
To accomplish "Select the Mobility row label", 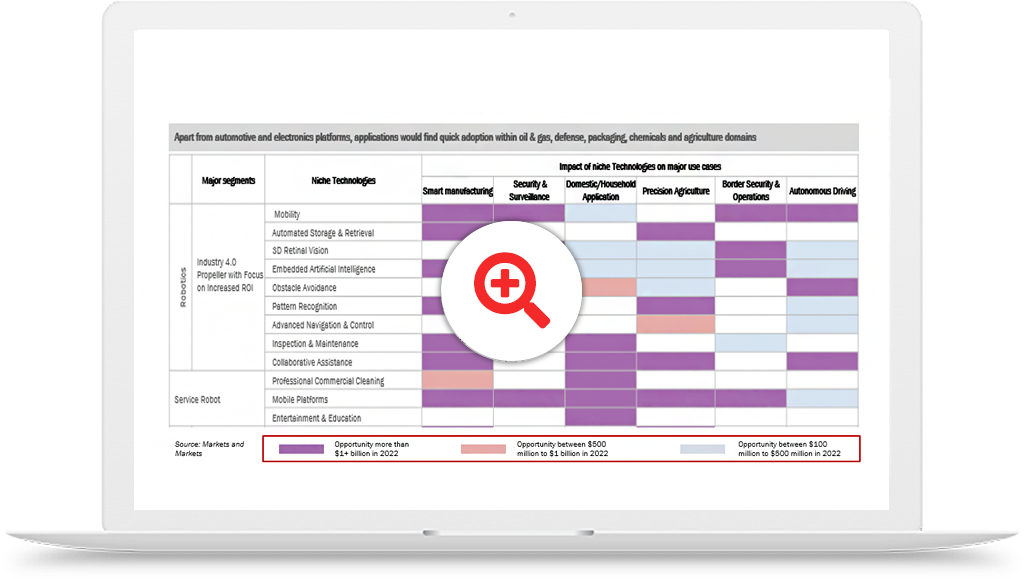I will tap(286, 214).
